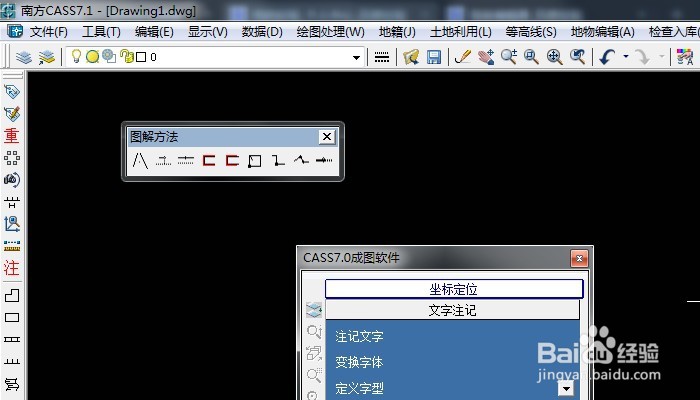The width and height of the screenshot is (700, 400).
Task: Open the 土地利用(L) menu
Action: coord(460,32)
